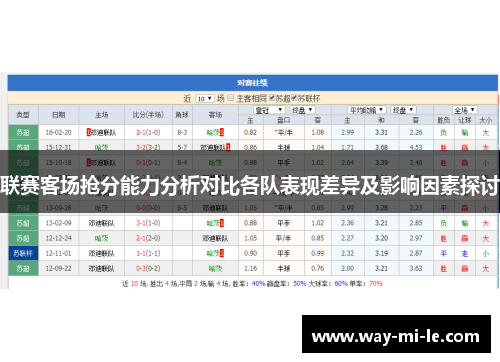Click home team 邓迪联队 in 13-02-09 row
Viewport: 500px width, 362px height.
click(x=102, y=223)
